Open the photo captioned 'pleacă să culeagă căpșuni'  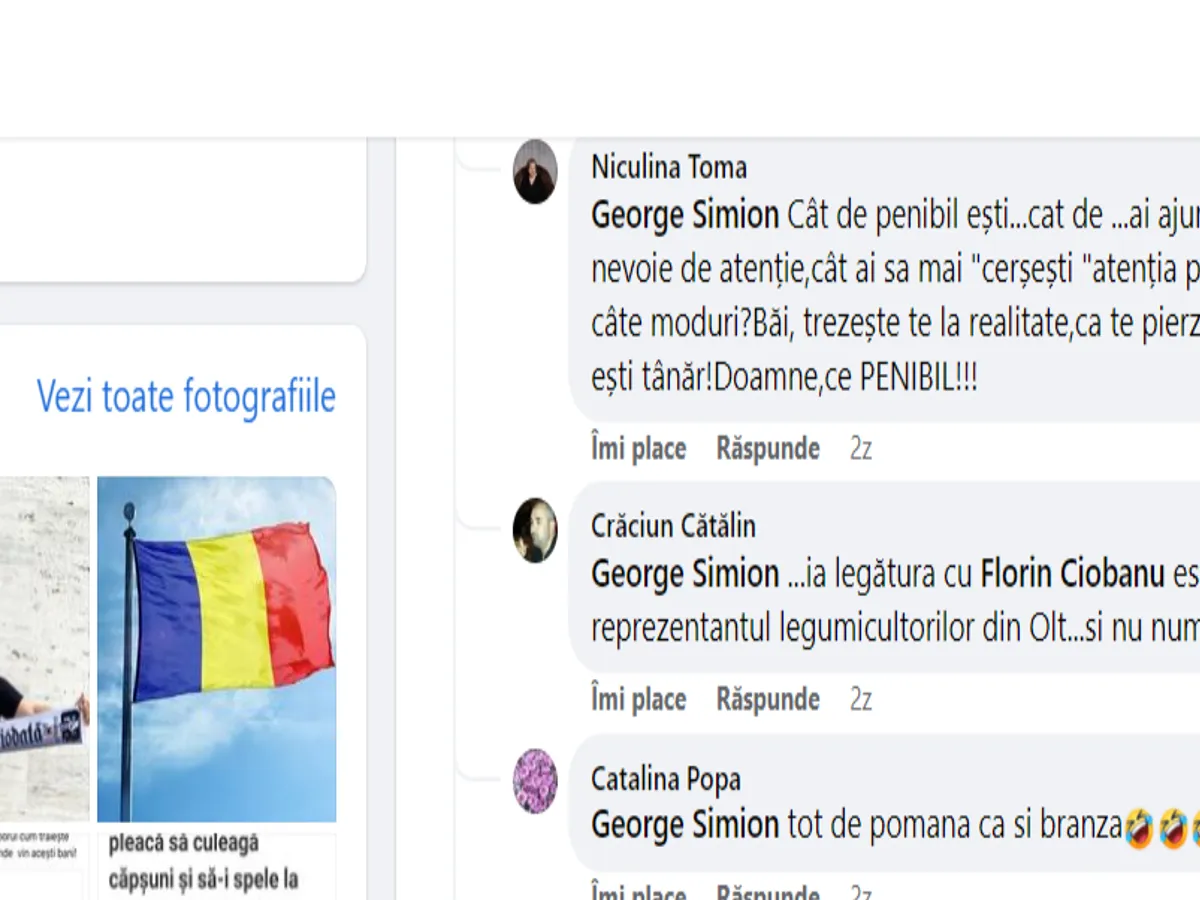(217, 862)
